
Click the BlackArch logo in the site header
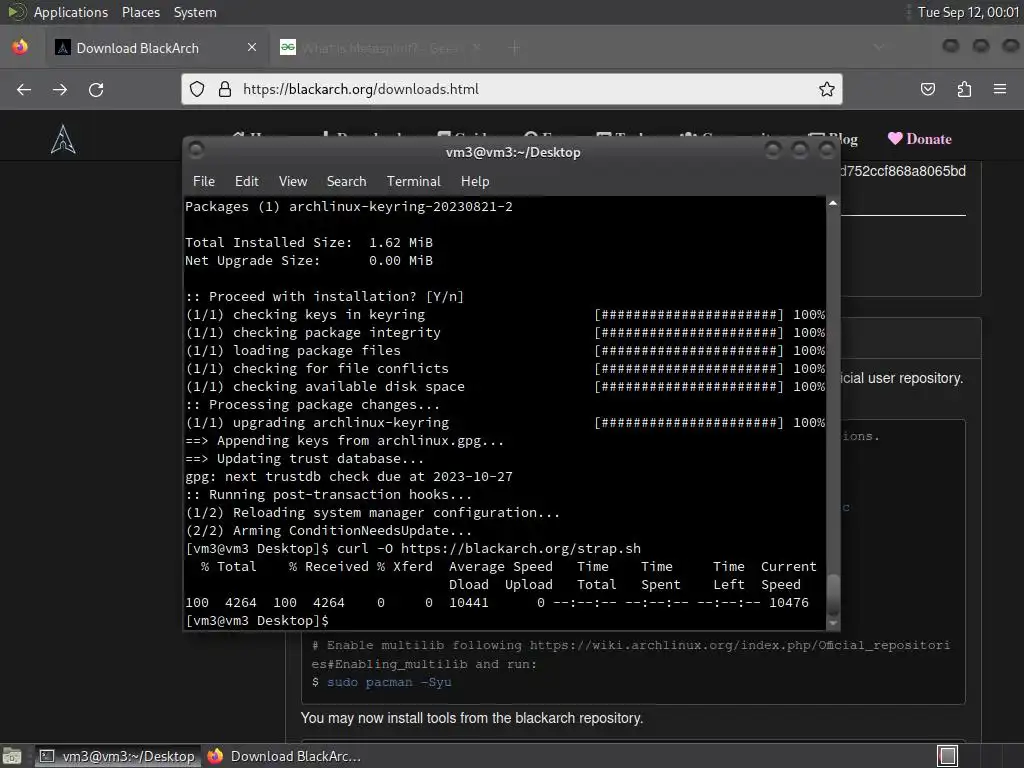pos(63,138)
